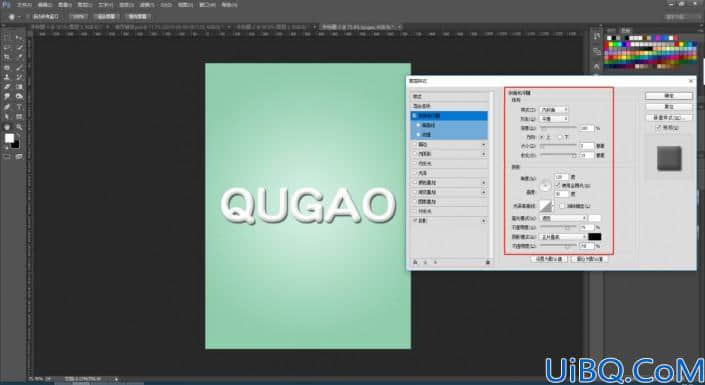This screenshot has height=385, width=705.
Task: Open the Highlight Mode dropdown
Action: click(x=563, y=218)
